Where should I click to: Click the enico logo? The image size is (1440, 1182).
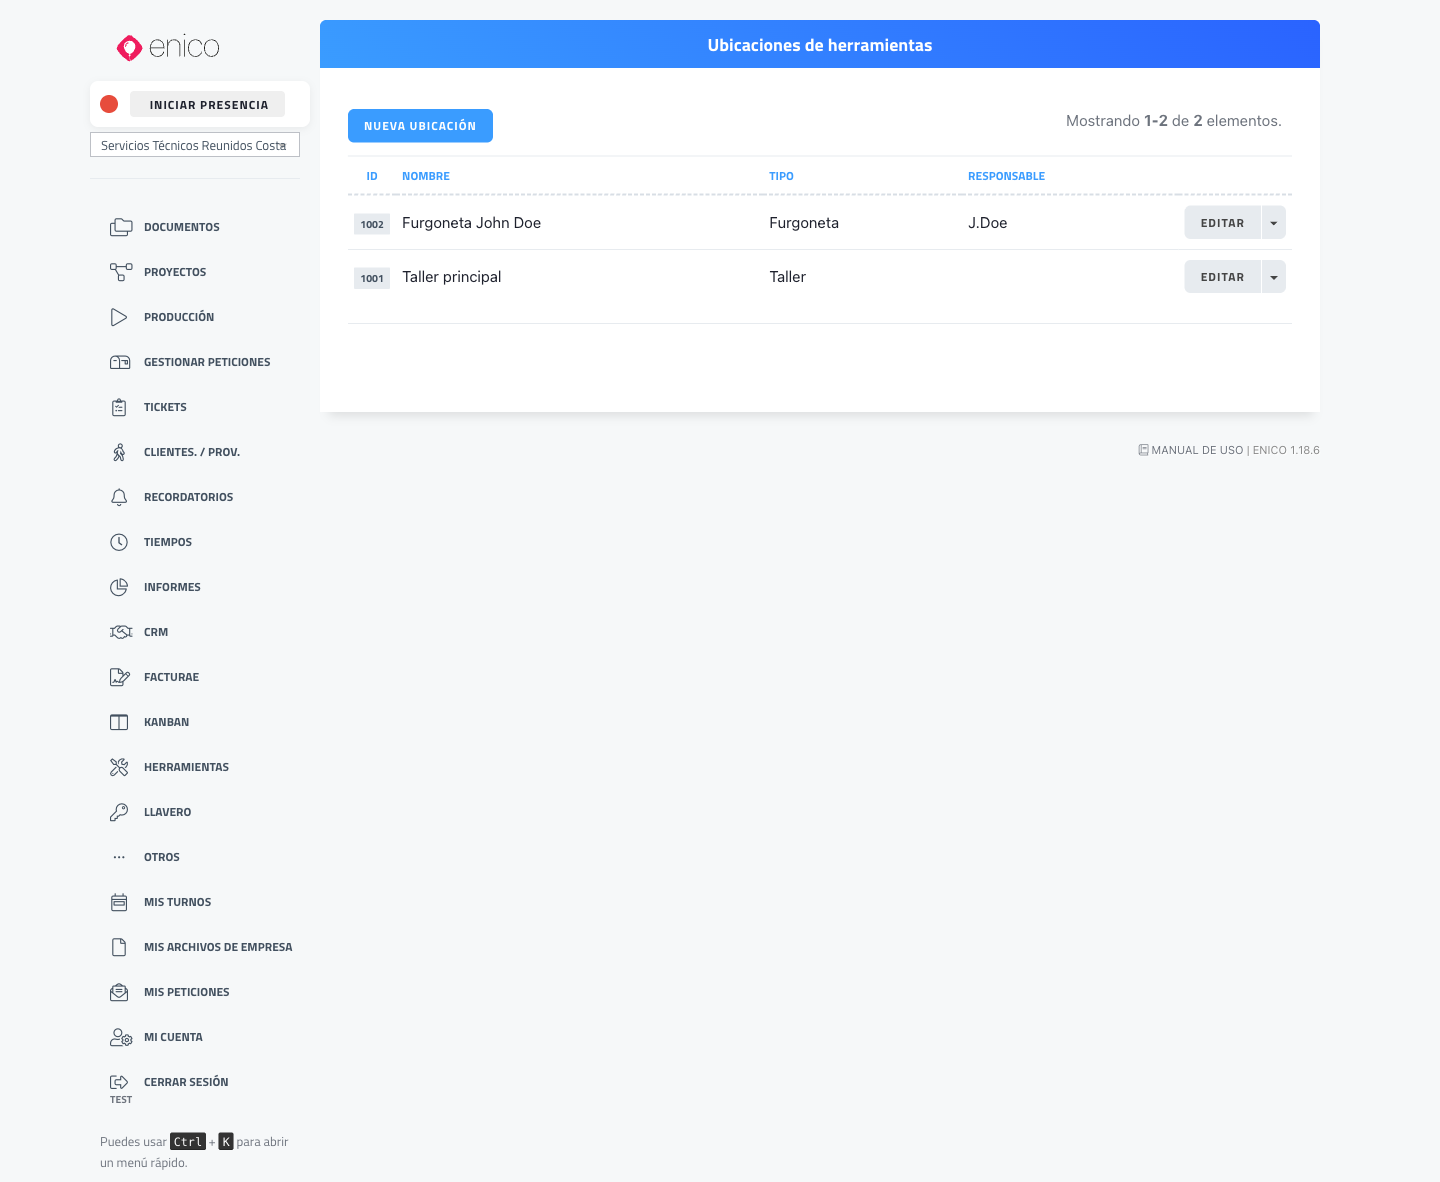pyautogui.click(x=168, y=47)
